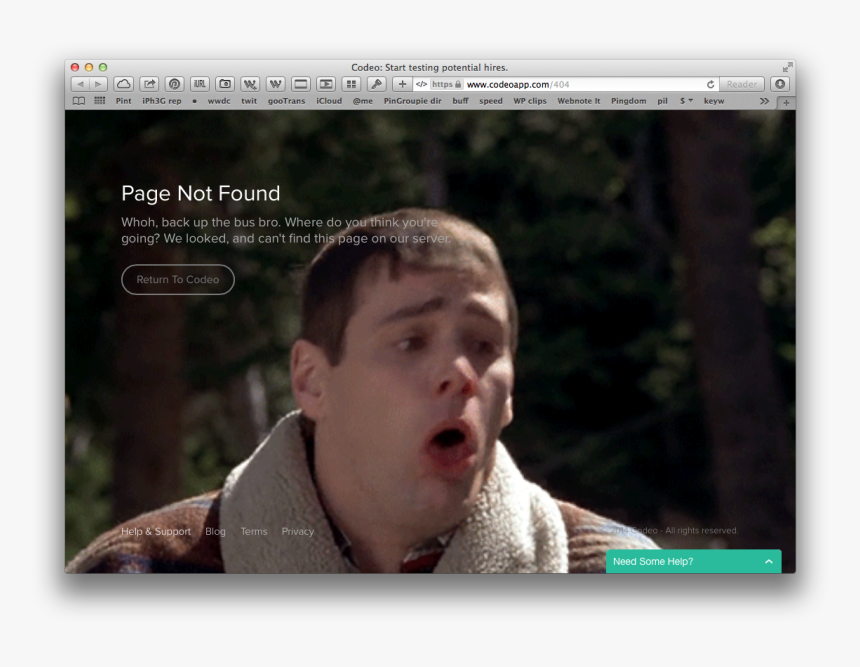The height and width of the screenshot is (667, 860).
Task: Enter full screen with the corner arrows
Action: pyautogui.click(x=788, y=67)
